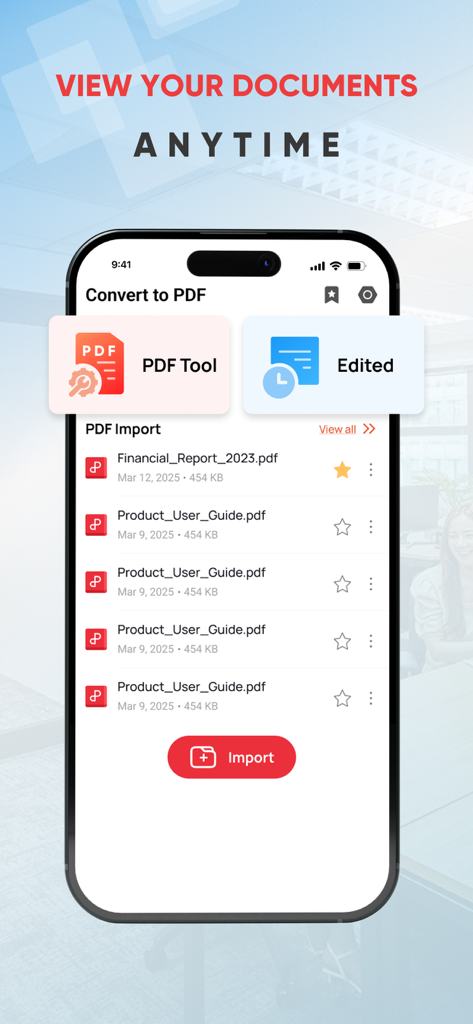Tap the document-clock icon on Edited card

291,367
